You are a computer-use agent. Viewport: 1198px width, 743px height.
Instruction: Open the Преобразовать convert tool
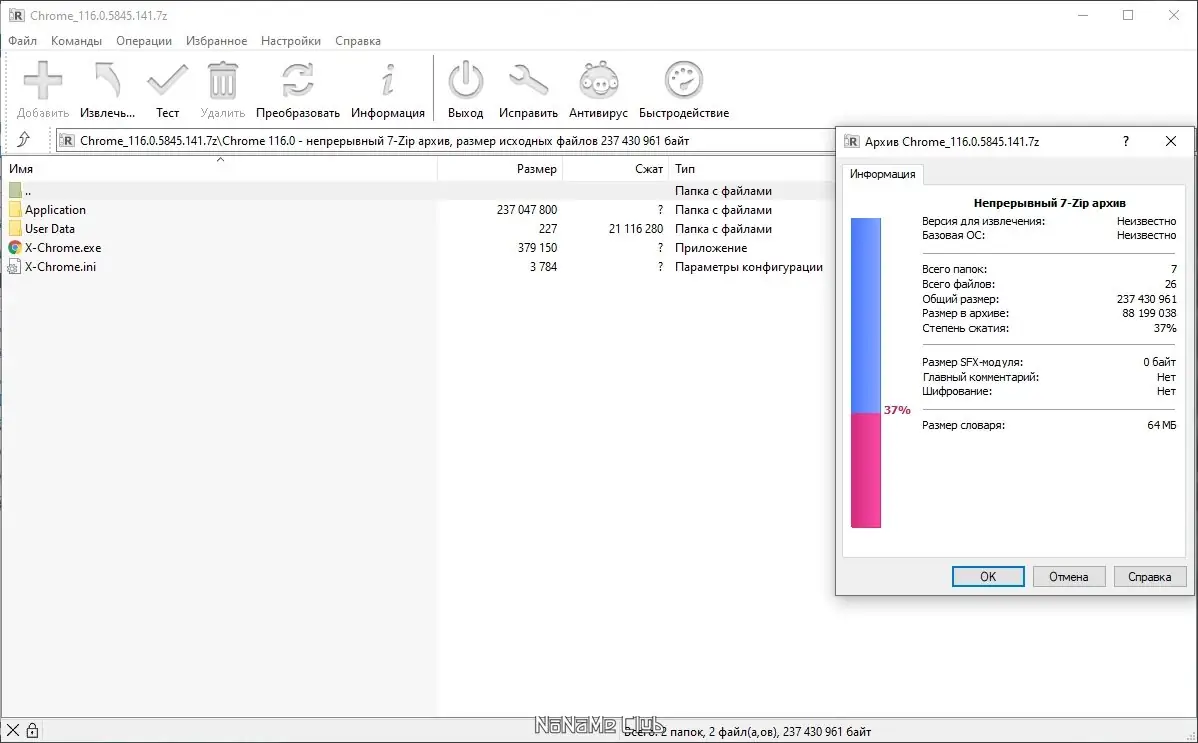click(x=297, y=79)
